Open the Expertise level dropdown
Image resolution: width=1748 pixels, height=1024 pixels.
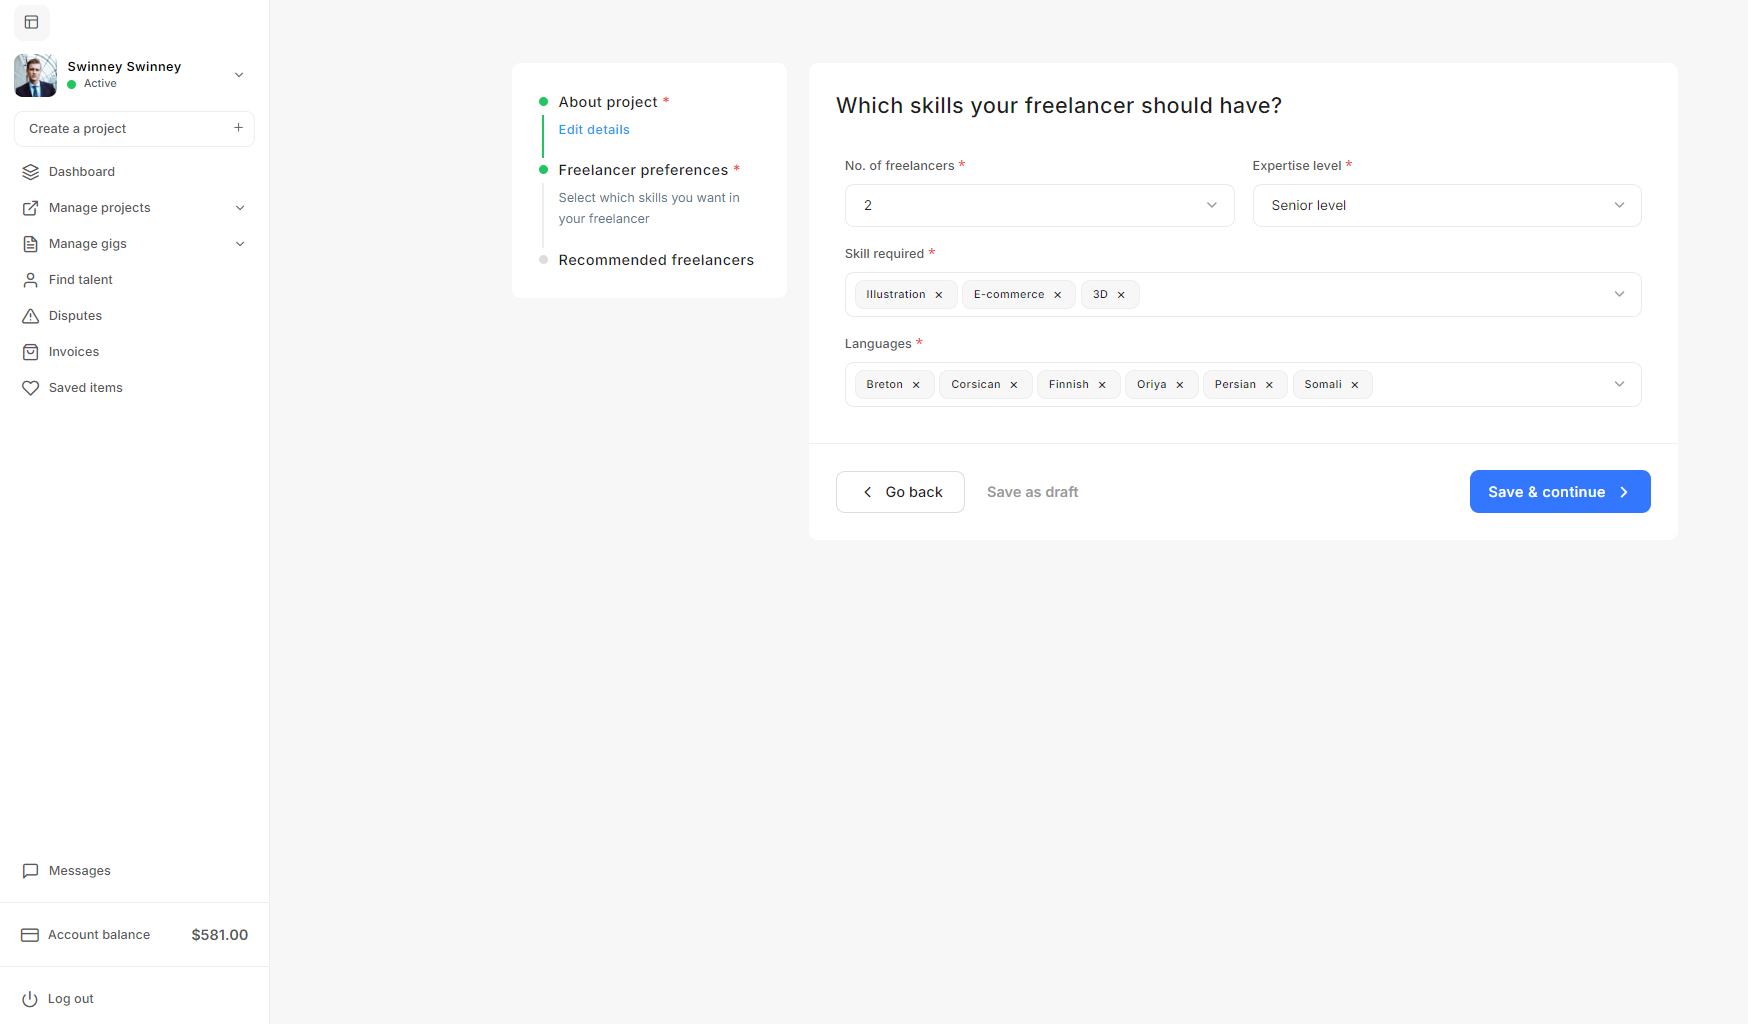coord(1446,205)
